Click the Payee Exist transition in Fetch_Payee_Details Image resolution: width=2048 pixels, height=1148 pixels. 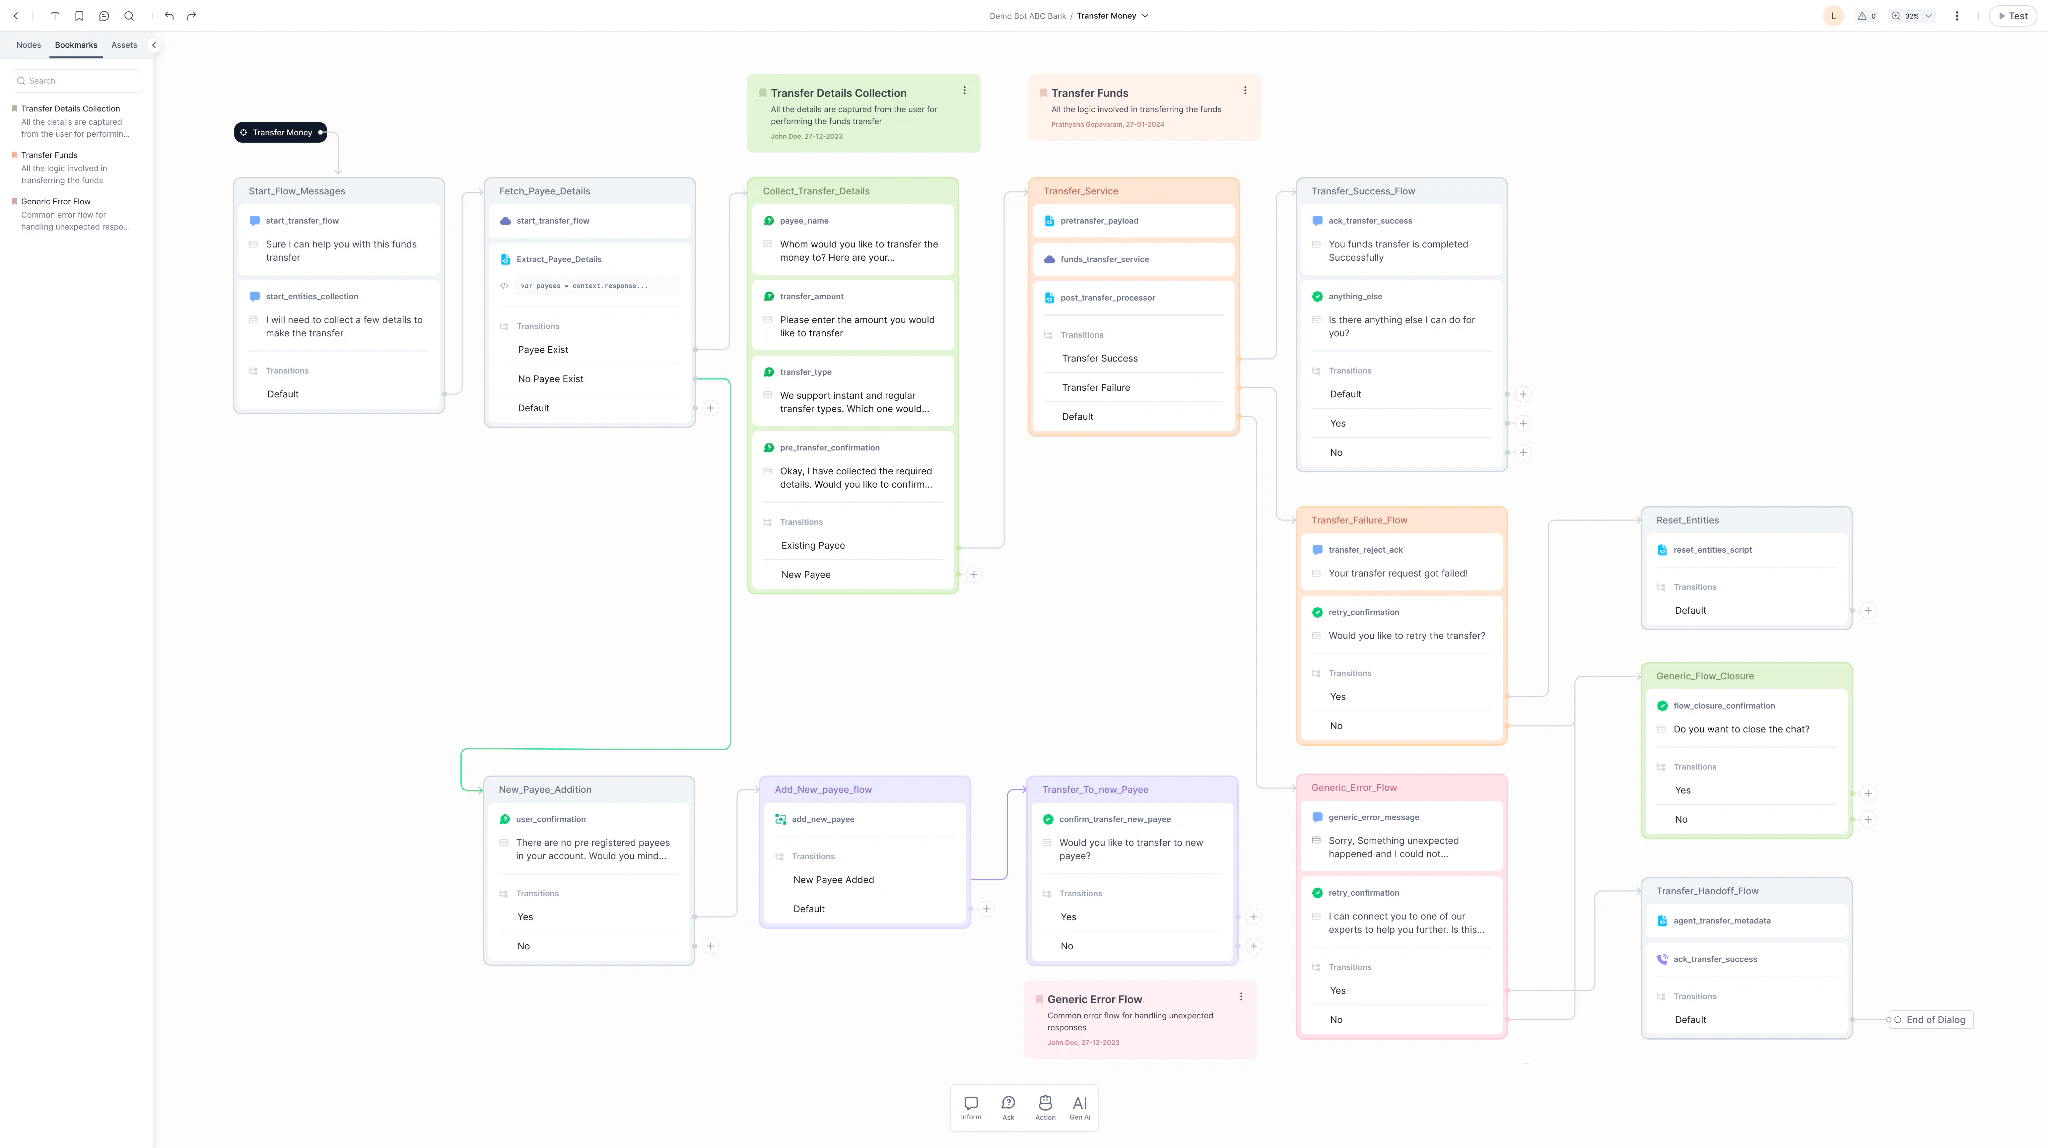543,349
